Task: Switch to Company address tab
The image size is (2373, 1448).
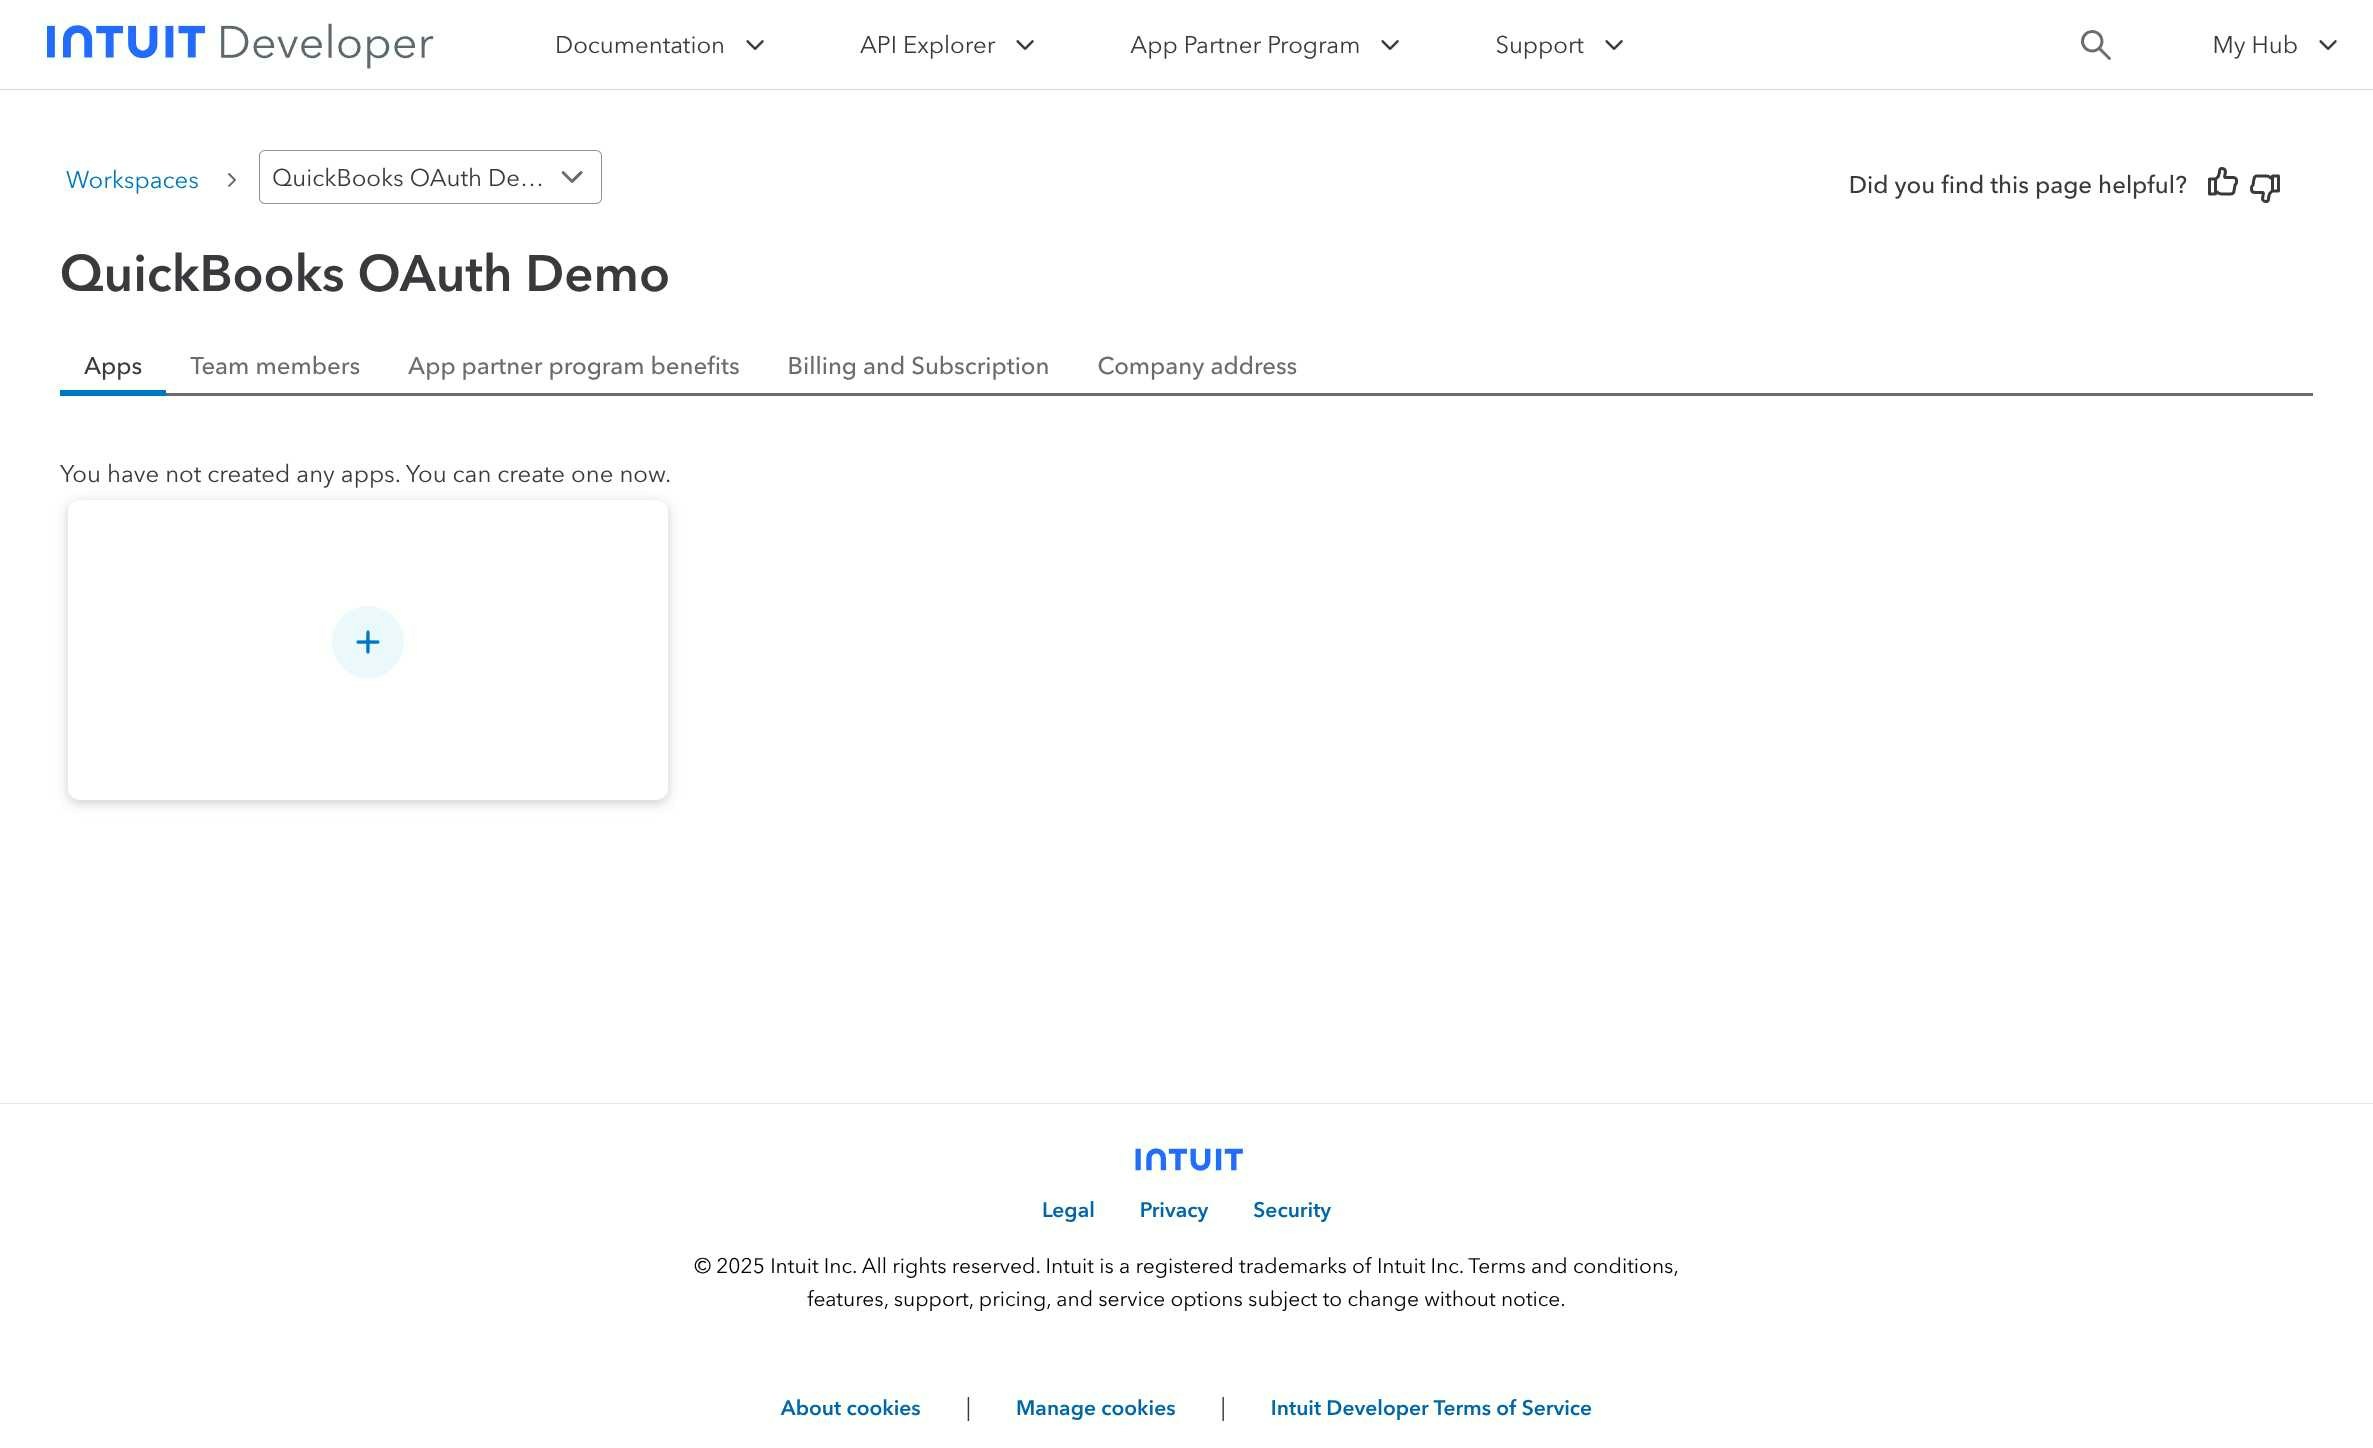Action: 1197,366
